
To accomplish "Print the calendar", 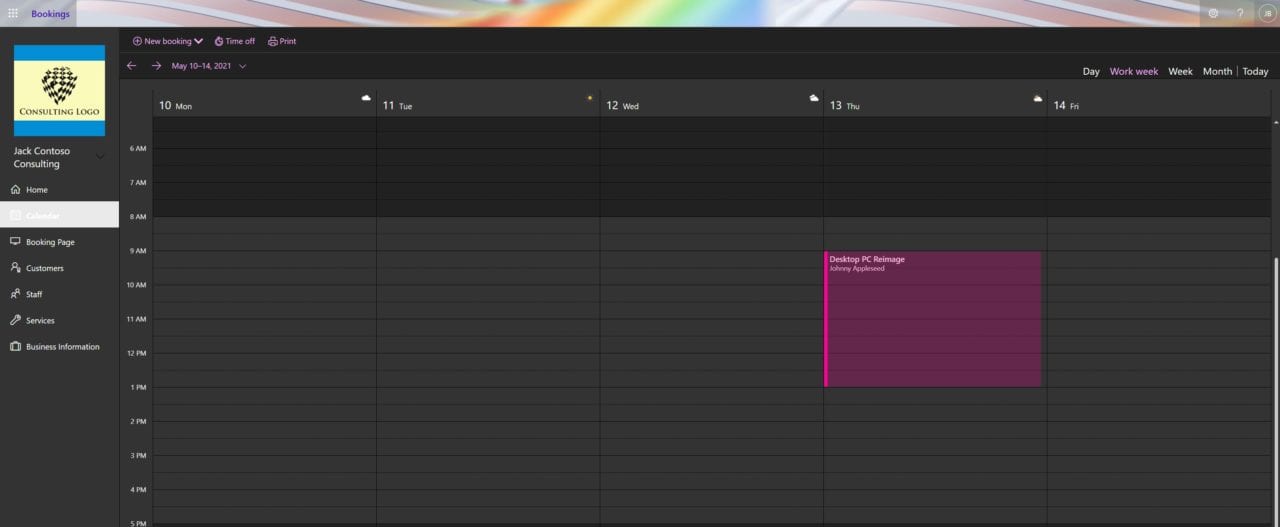I will (282, 41).
